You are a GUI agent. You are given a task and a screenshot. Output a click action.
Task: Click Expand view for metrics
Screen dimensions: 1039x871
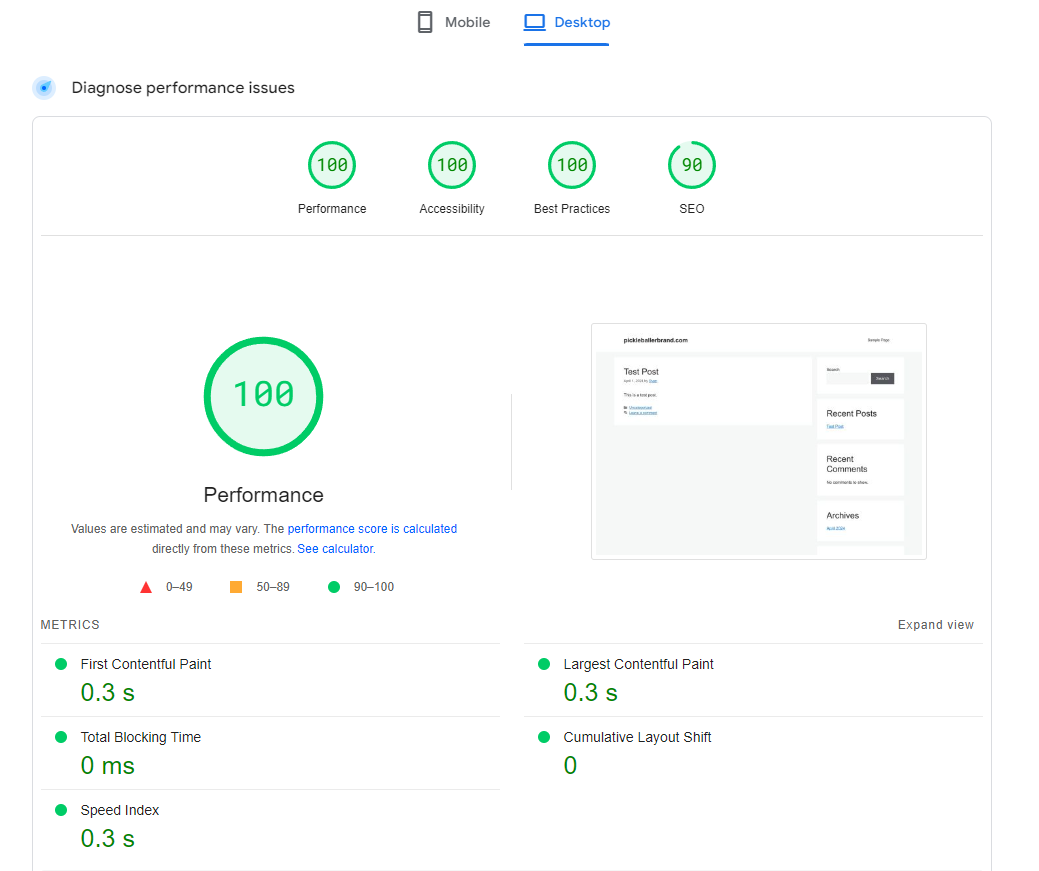(x=936, y=625)
